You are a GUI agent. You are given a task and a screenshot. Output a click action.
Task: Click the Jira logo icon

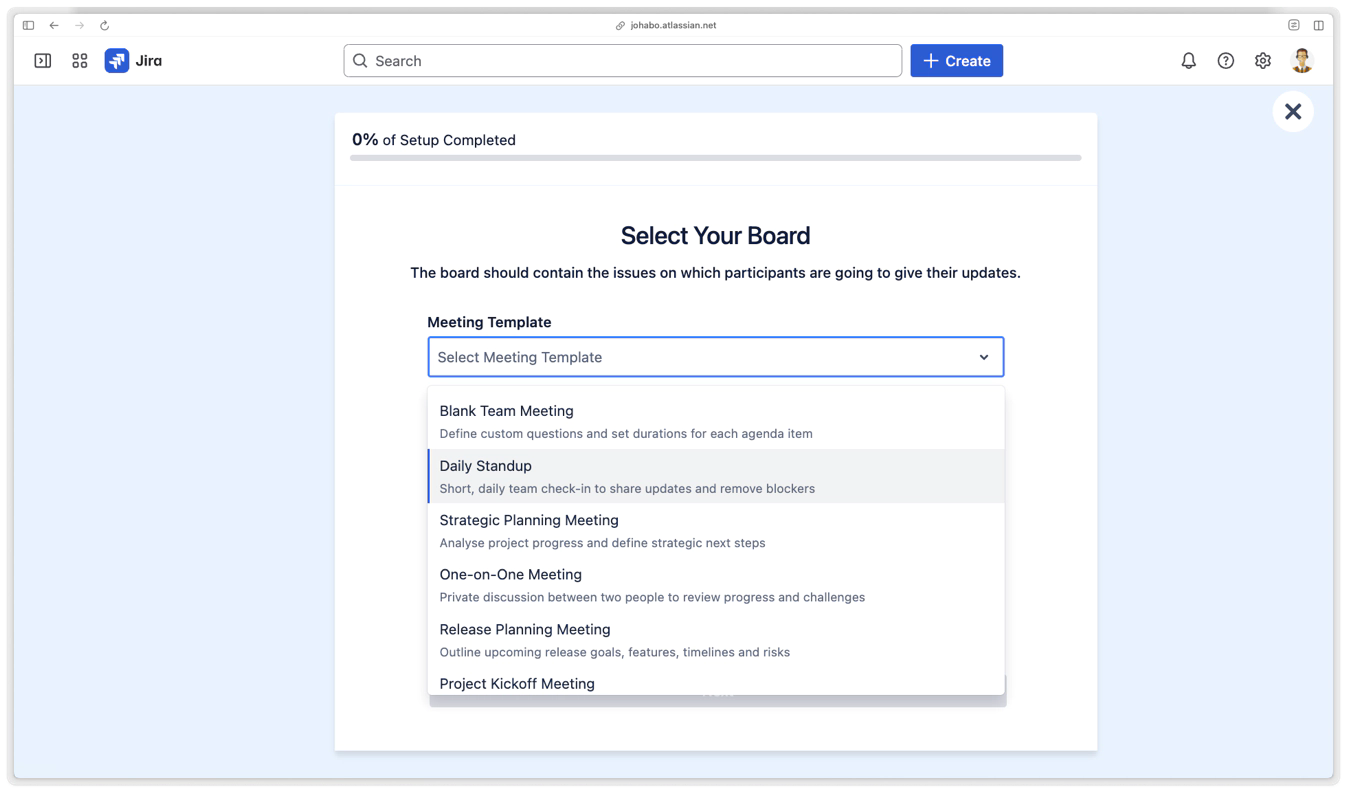pyautogui.click(x=117, y=61)
